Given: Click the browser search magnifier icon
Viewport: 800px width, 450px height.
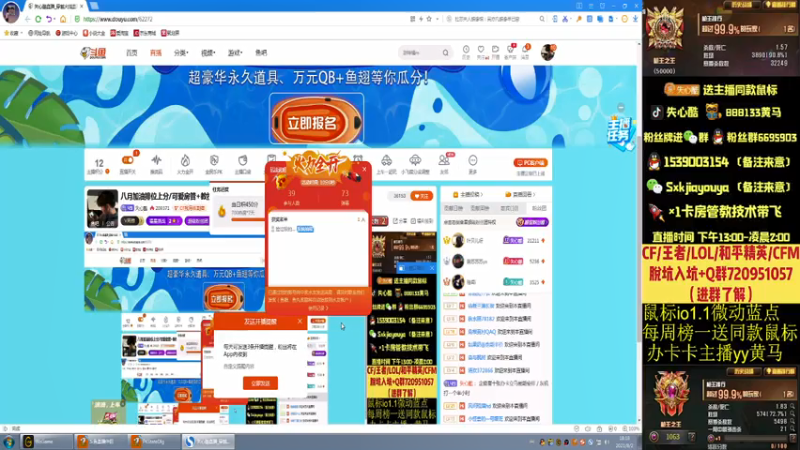Looking at the screenshot, I should (x=542, y=19).
